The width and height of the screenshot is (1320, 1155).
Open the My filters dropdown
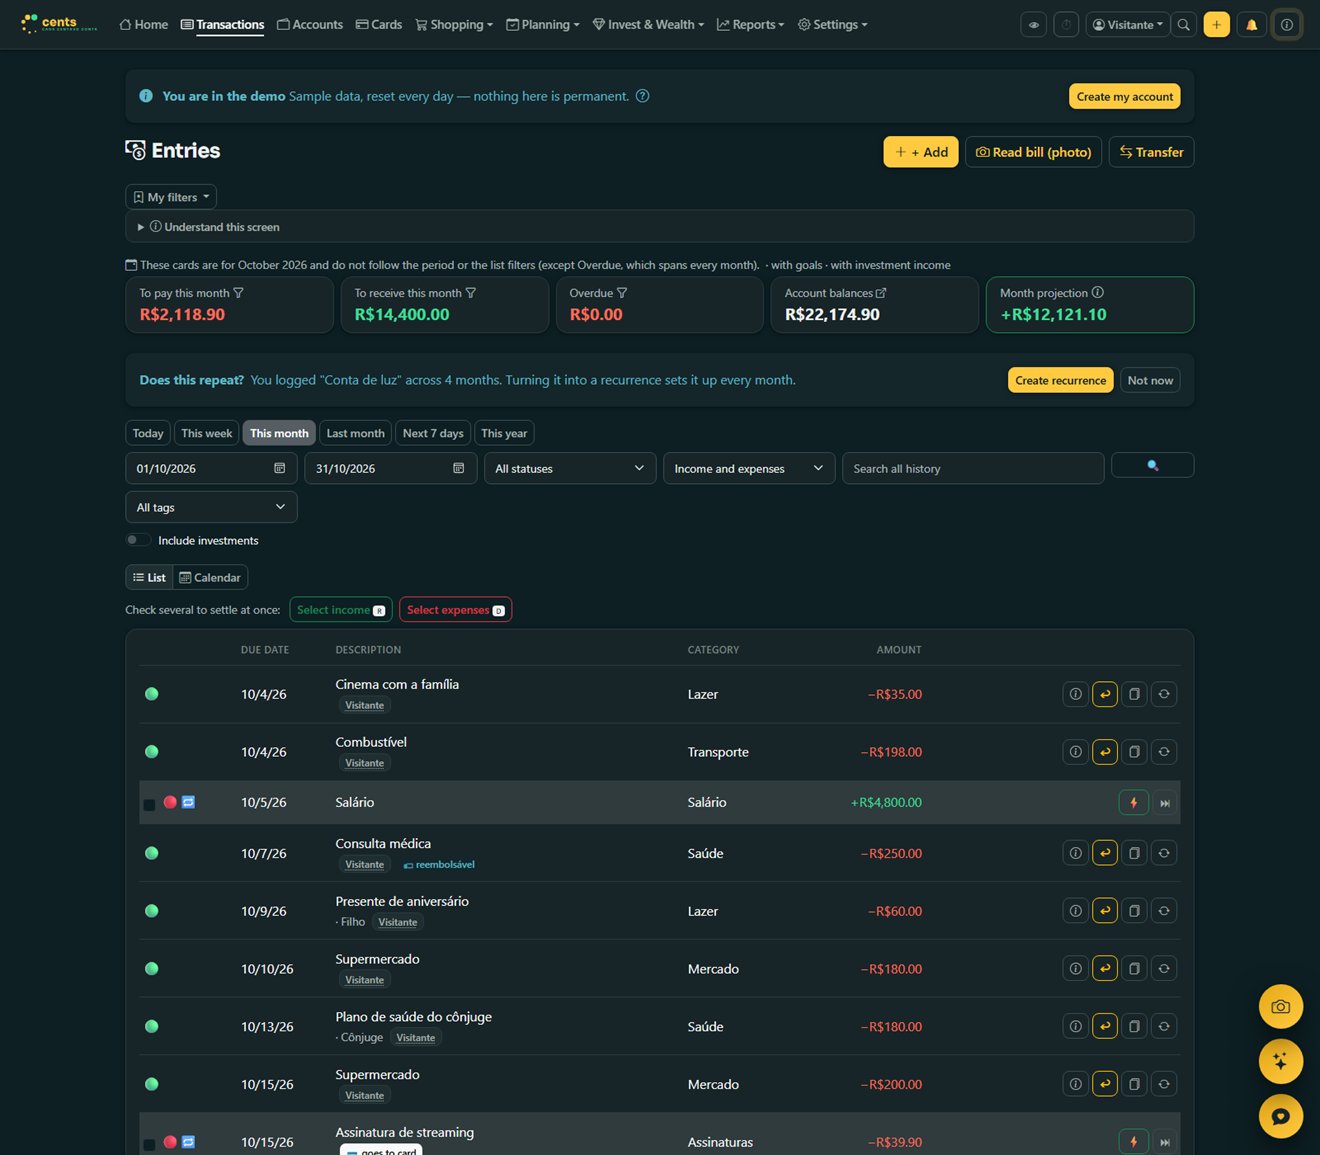(171, 197)
